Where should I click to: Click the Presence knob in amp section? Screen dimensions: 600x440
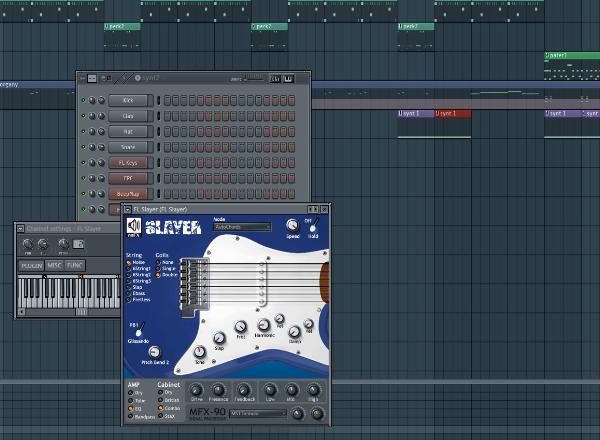click(218, 390)
